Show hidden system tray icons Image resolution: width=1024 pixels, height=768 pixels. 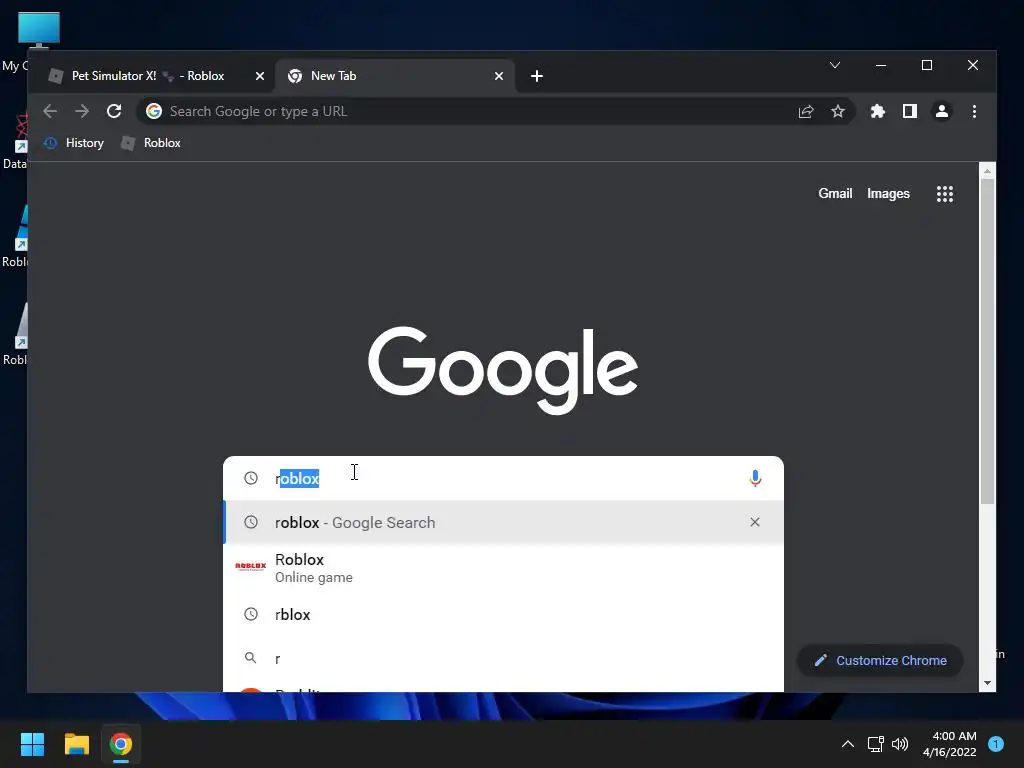click(x=848, y=744)
